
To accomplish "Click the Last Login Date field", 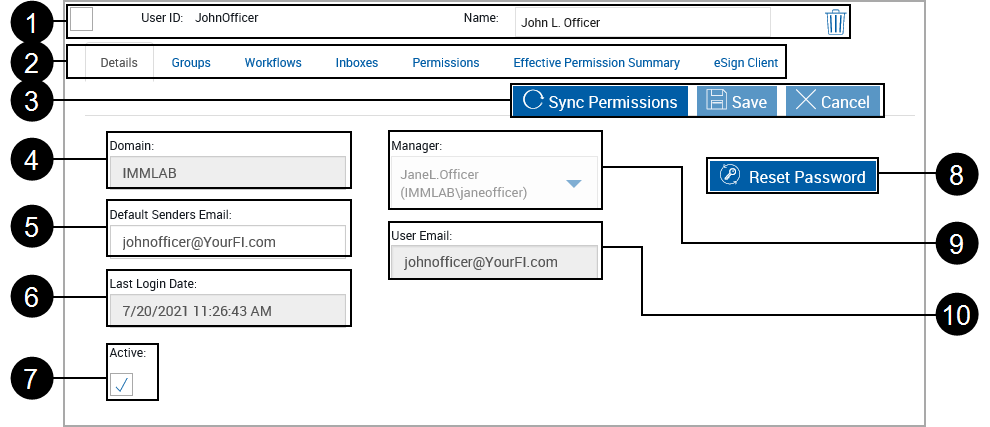I will pyautogui.click(x=228, y=310).
